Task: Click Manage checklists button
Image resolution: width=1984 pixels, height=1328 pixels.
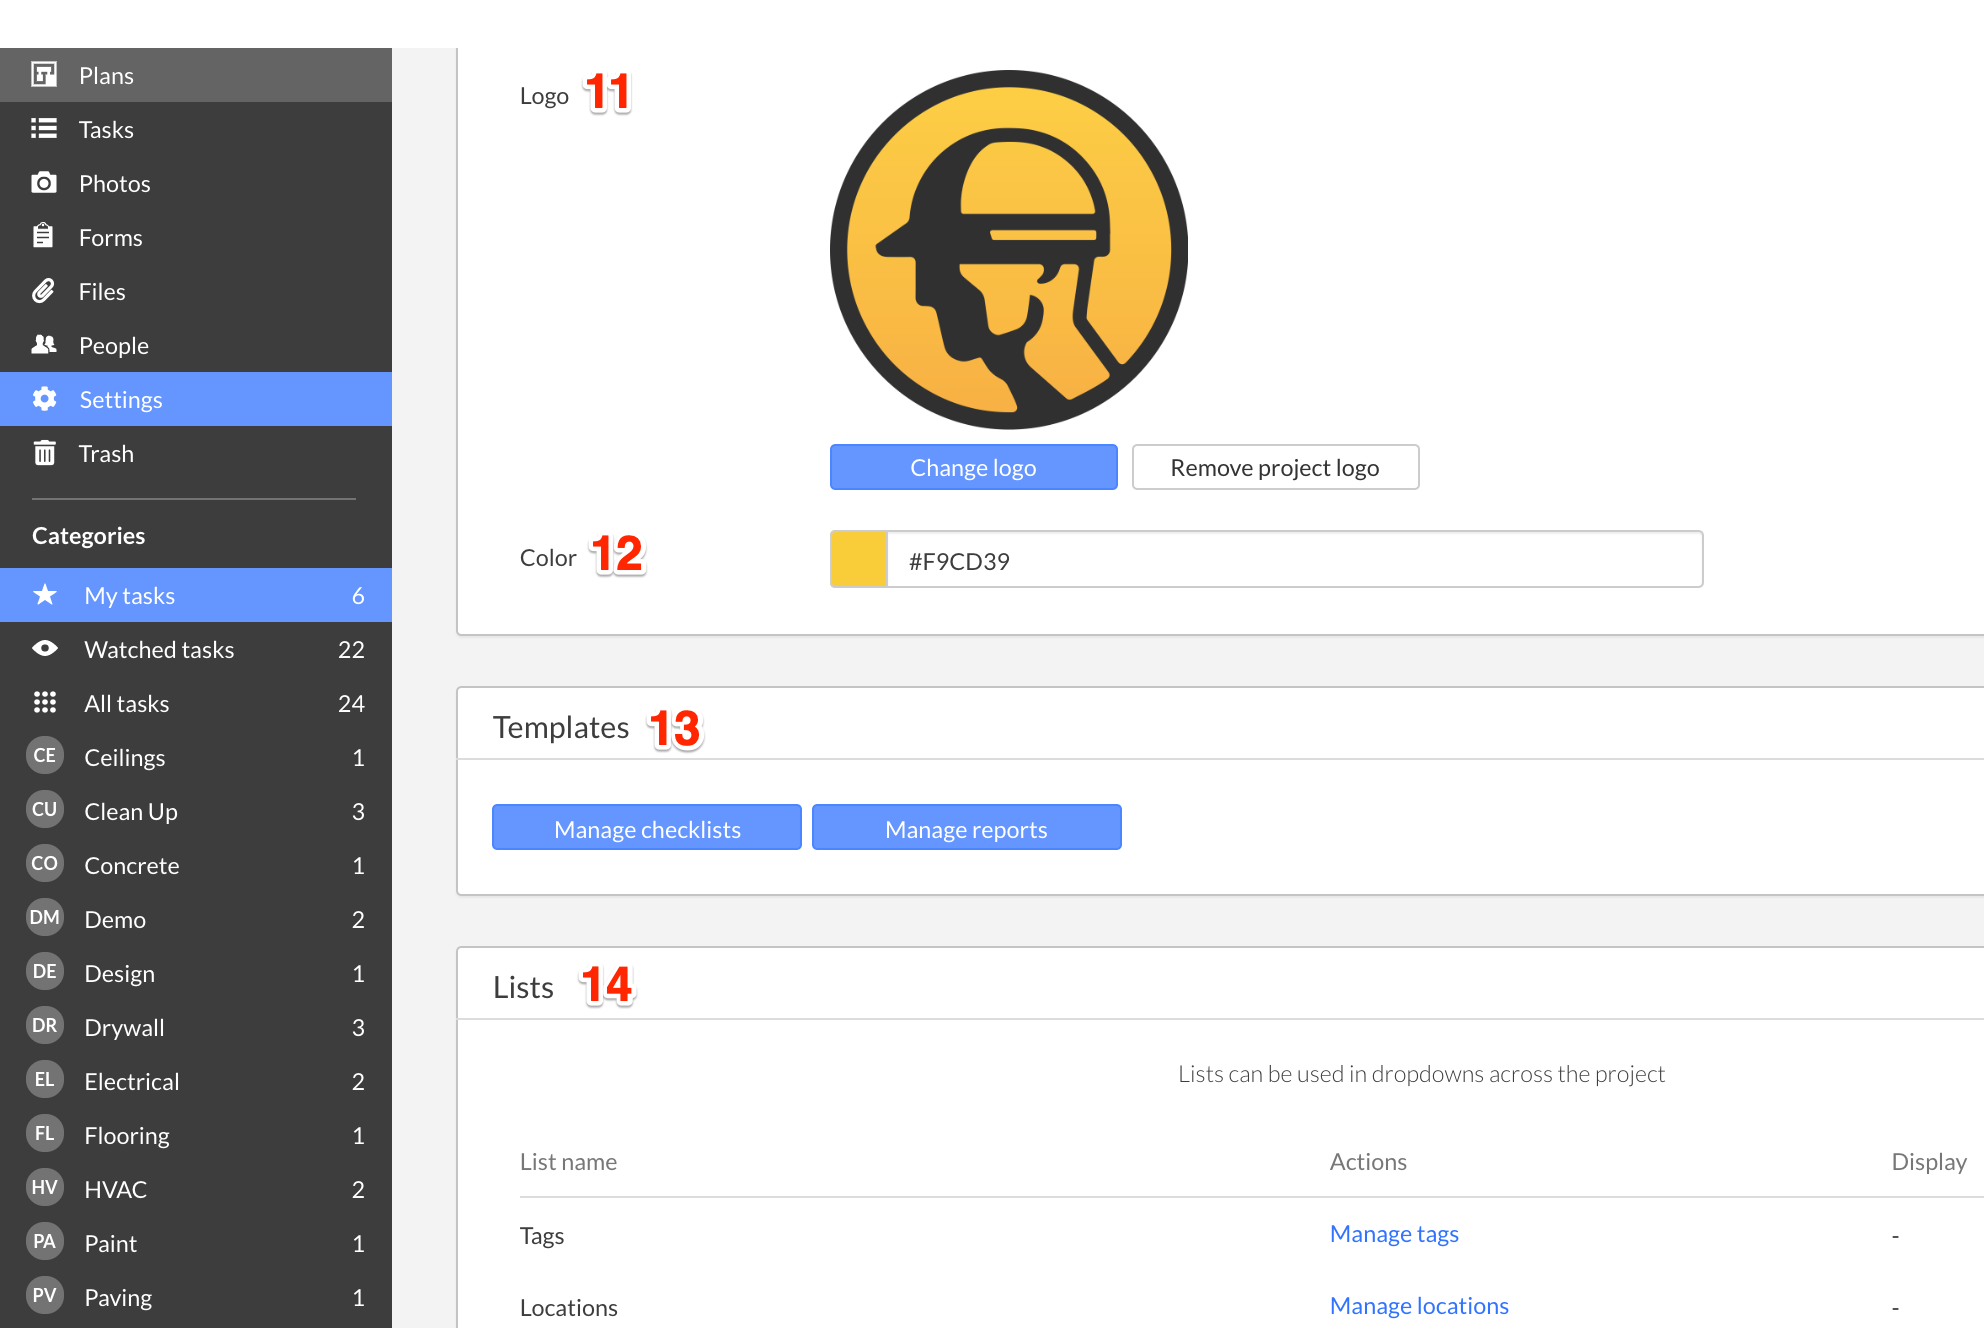Action: pyautogui.click(x=647, y=828)
